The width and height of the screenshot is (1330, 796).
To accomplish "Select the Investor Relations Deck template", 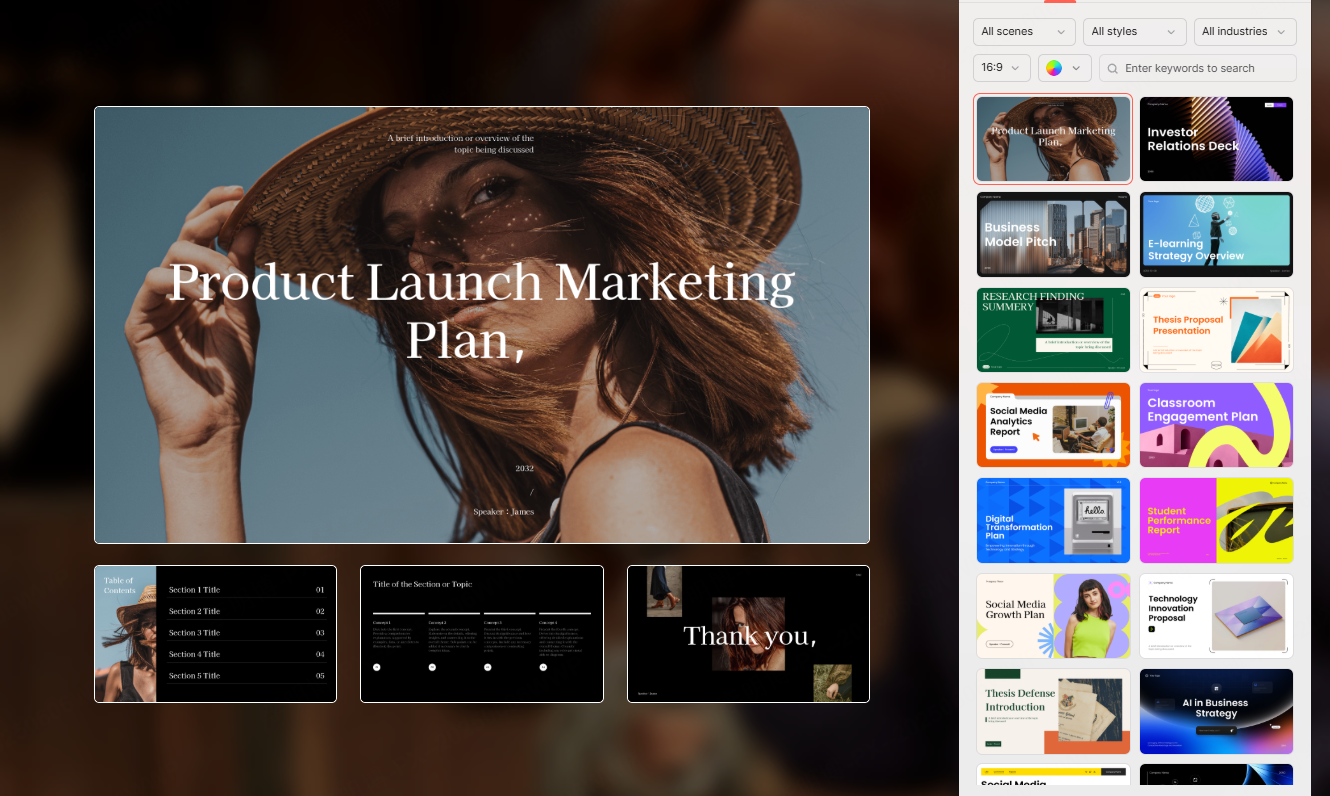I will [1216, 139].
